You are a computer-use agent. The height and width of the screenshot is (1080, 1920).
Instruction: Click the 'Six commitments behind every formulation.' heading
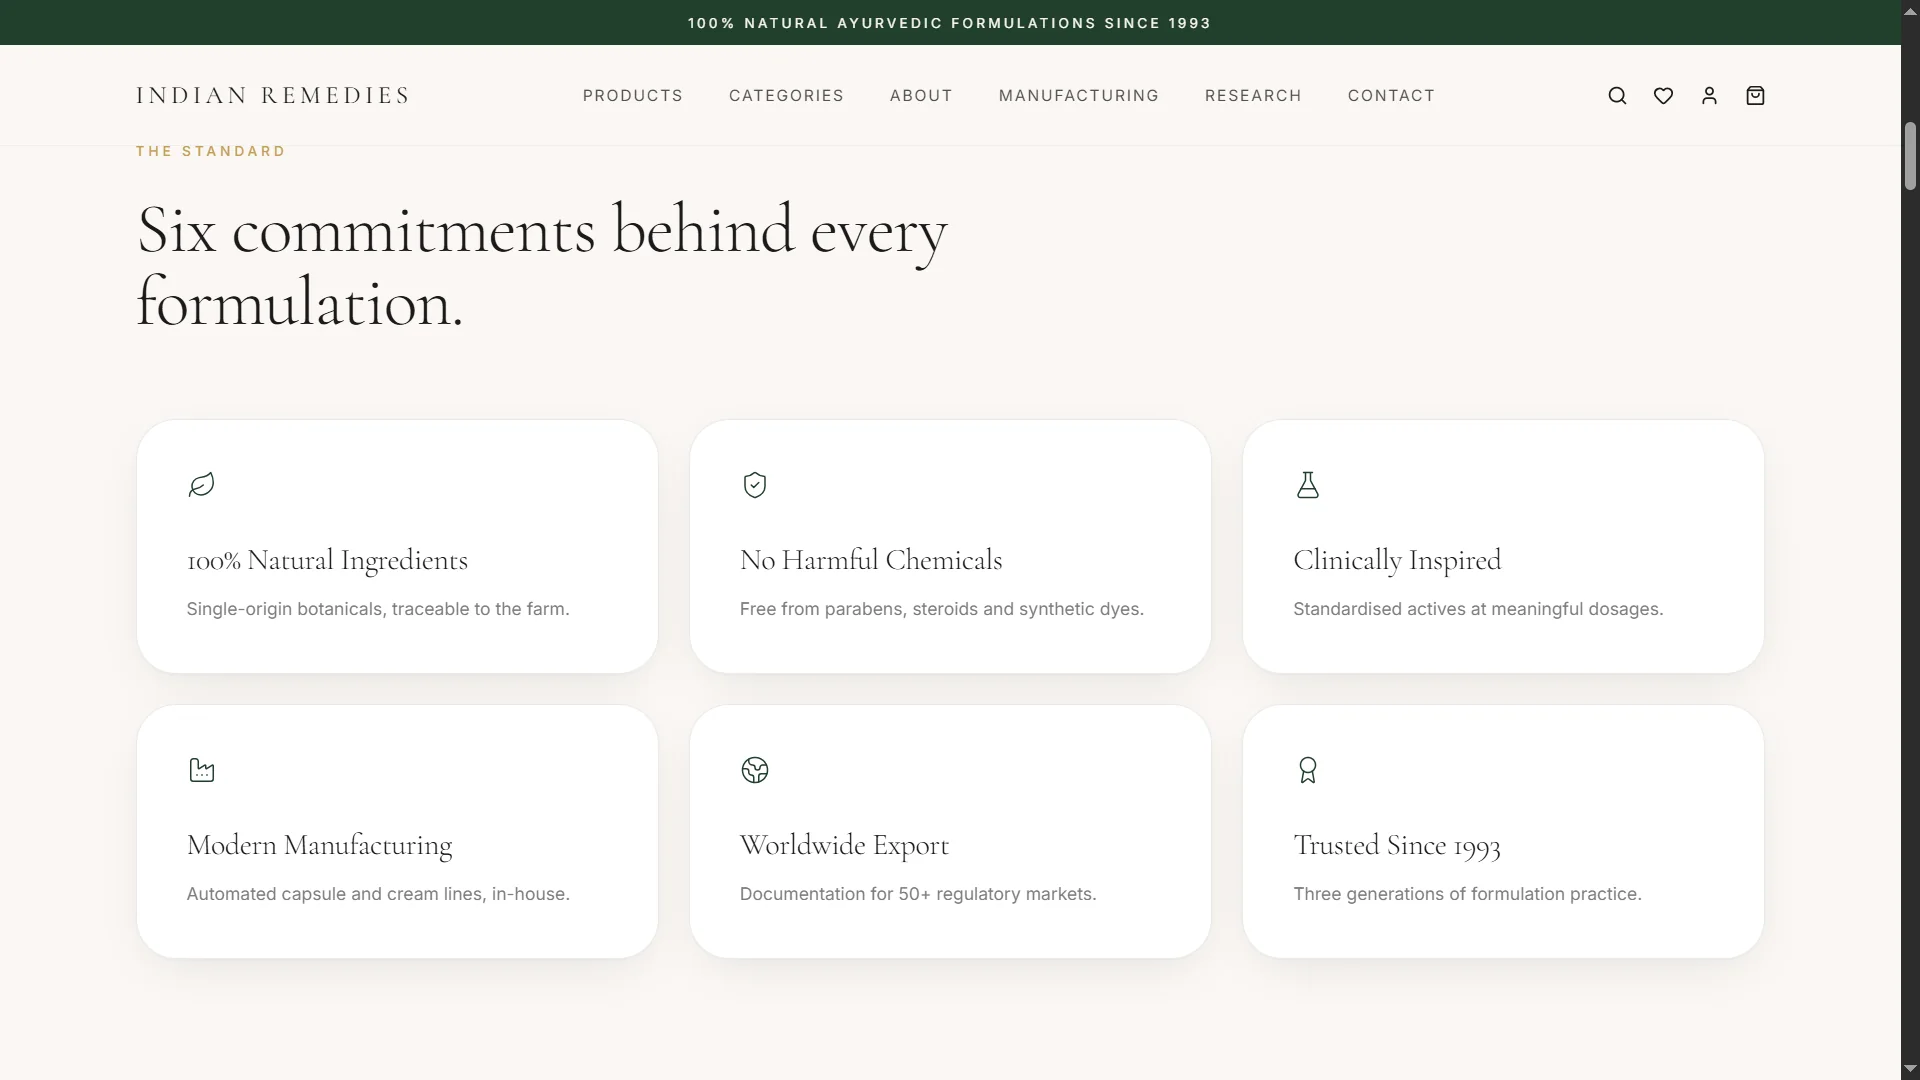[542, 266]
